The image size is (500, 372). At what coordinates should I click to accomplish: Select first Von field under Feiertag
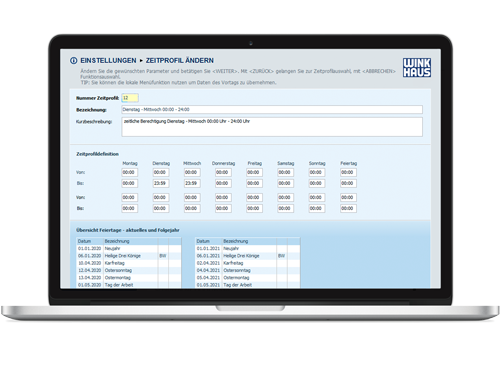348,172
